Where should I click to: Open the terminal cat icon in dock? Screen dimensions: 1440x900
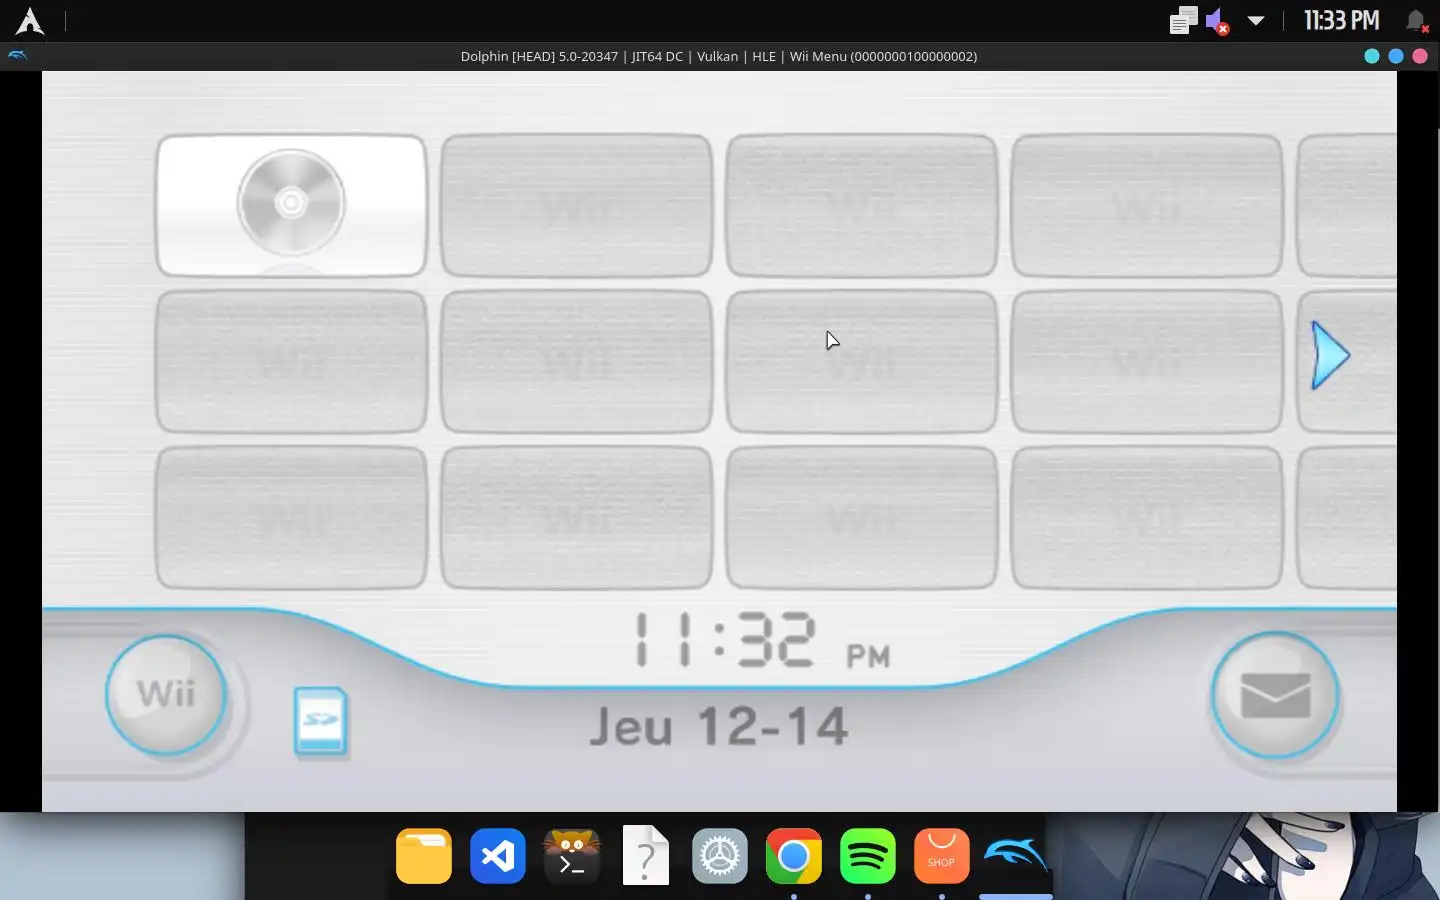pyautogui.click(x=572, y=856)
